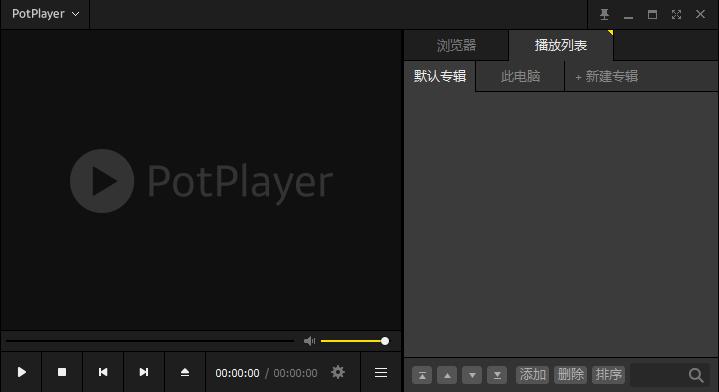Screen dimensions: 719x392
Task: Switch to the 播放列表 tab
Action: 561,45
